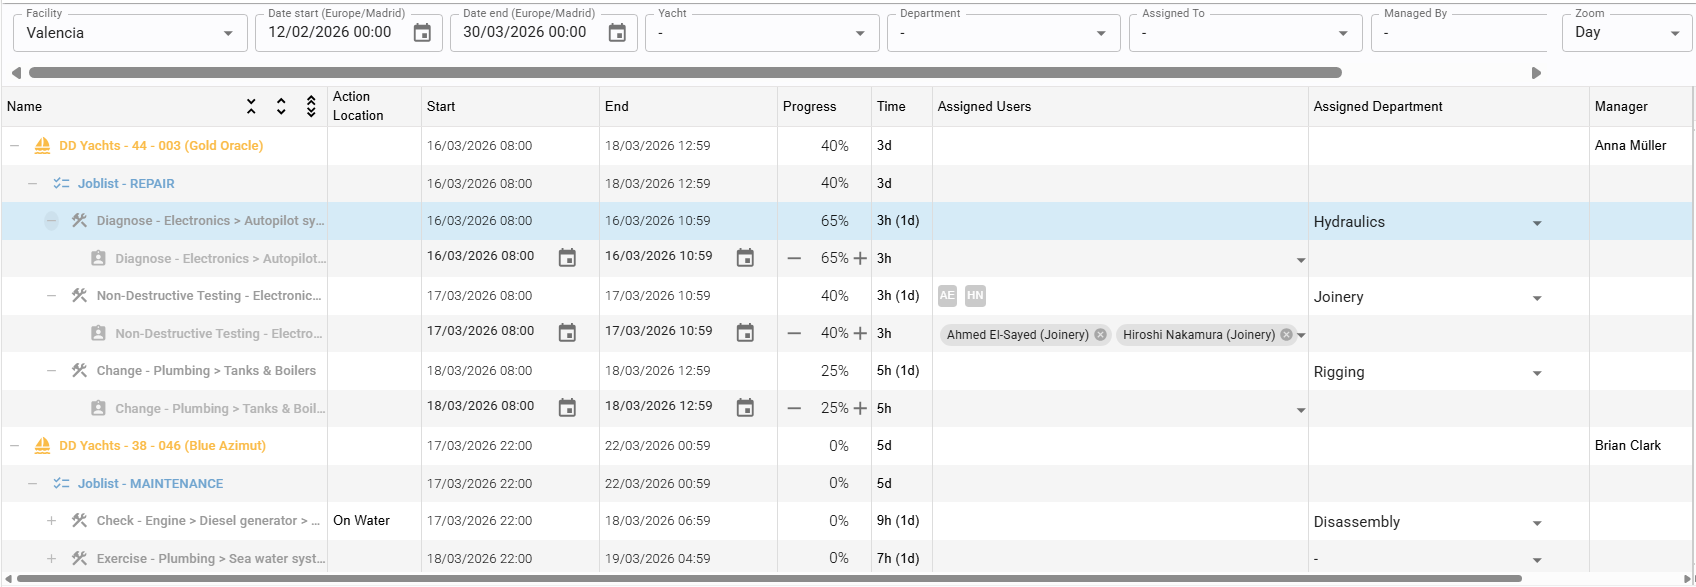The width and height of the screenshot is (1696, 587).
Task: Remove Hiroshi Nakamura chip from assigned users
Action: tap(1286, 335)
